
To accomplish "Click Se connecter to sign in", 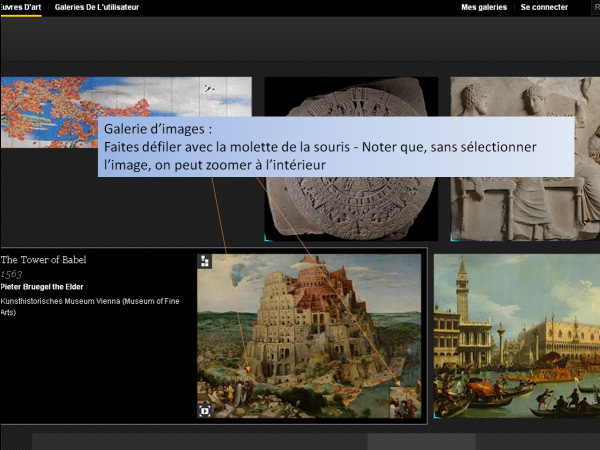I will pyautogui.click(x=544, y=7).
